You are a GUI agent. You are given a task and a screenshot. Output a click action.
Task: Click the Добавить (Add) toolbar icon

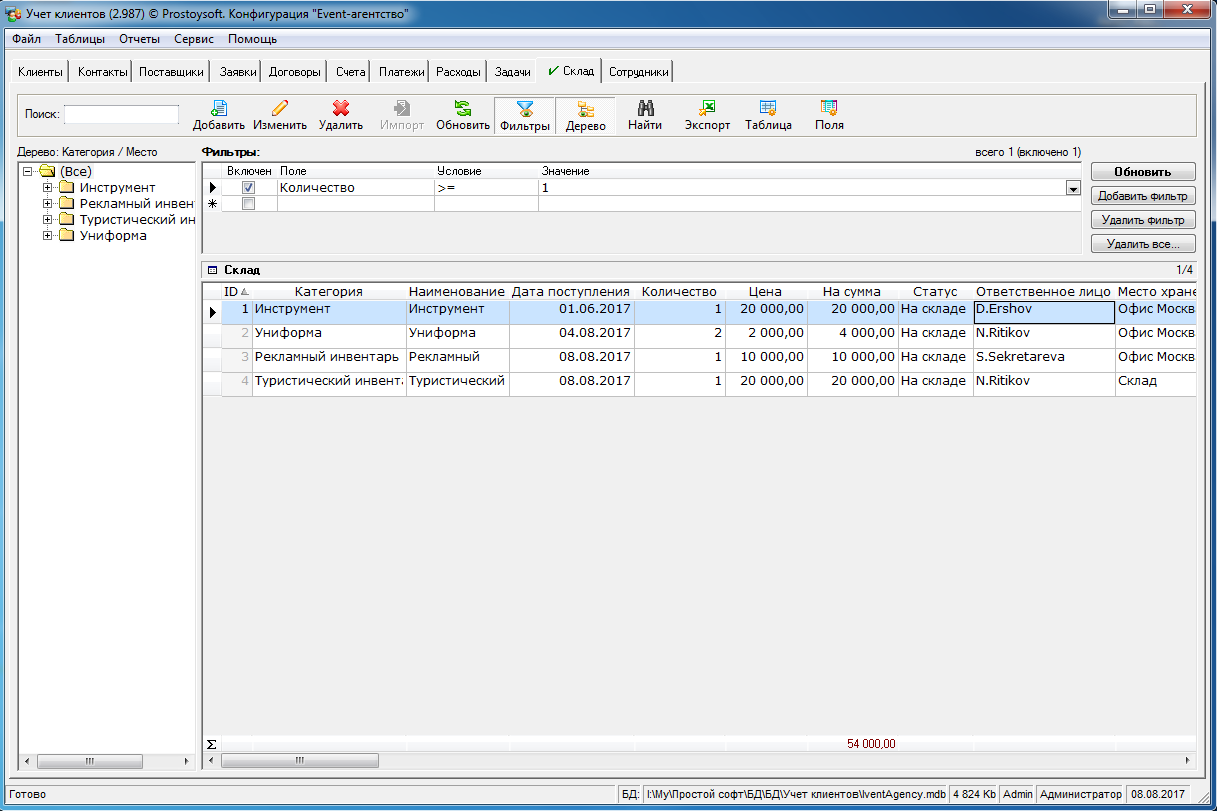218,109
